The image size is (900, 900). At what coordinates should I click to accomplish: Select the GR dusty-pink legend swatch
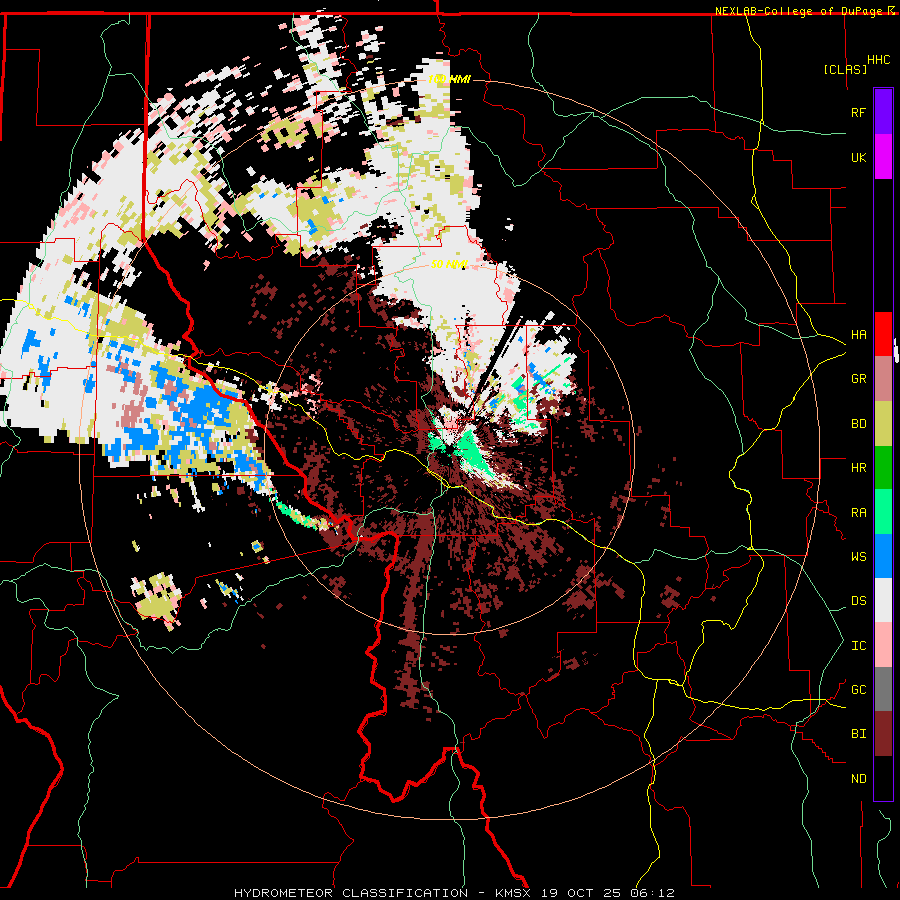883,379
